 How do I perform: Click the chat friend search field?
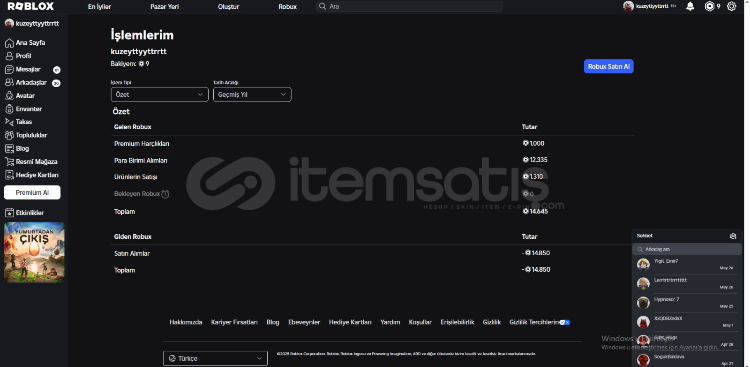pos(687,249)
